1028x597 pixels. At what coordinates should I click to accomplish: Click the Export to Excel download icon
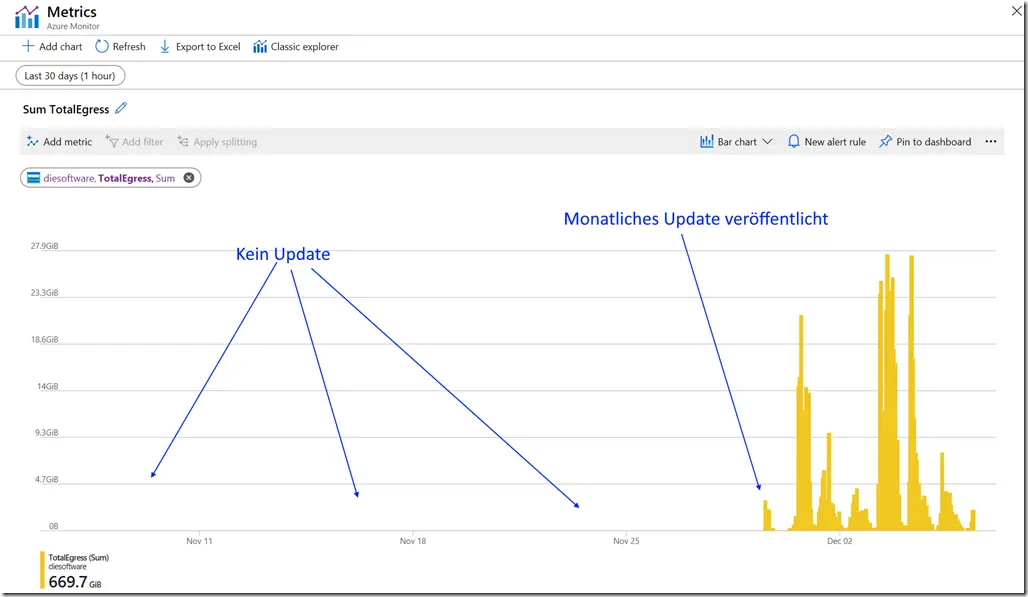[x=165, y=47]
